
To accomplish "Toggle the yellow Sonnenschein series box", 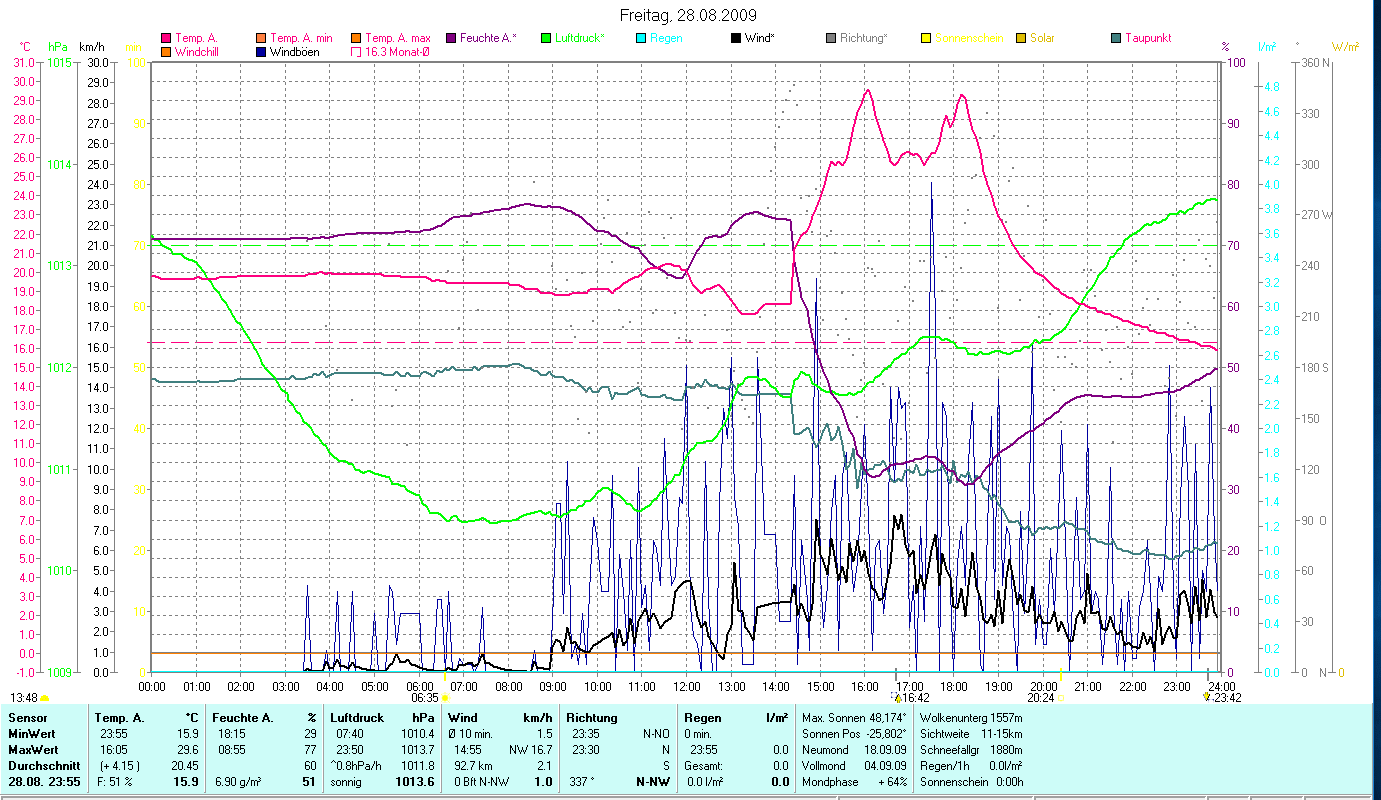I will (x=926, y=39).
